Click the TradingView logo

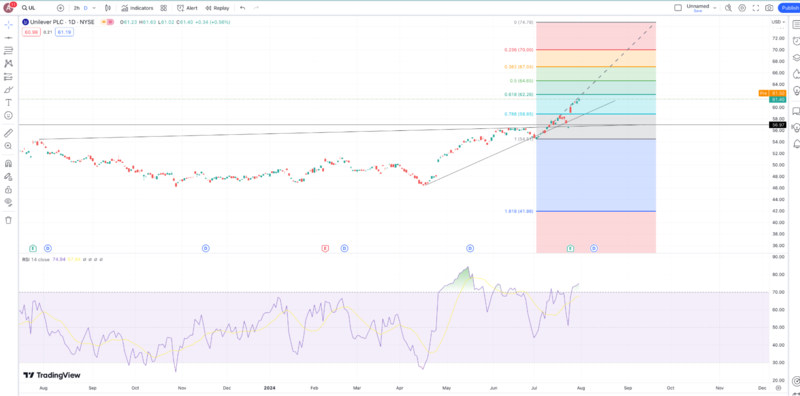coord(52,375)
